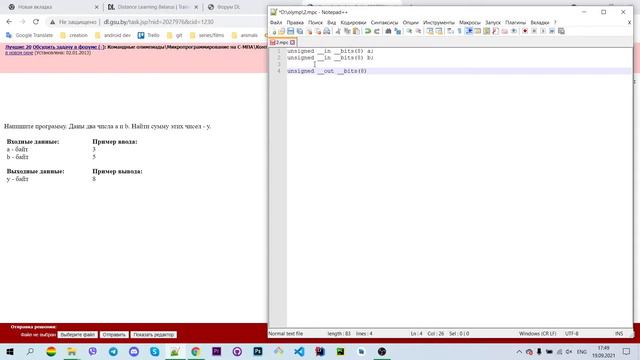Open Photoshop from taskbar
640x360 pixels.
pos(258,351)
